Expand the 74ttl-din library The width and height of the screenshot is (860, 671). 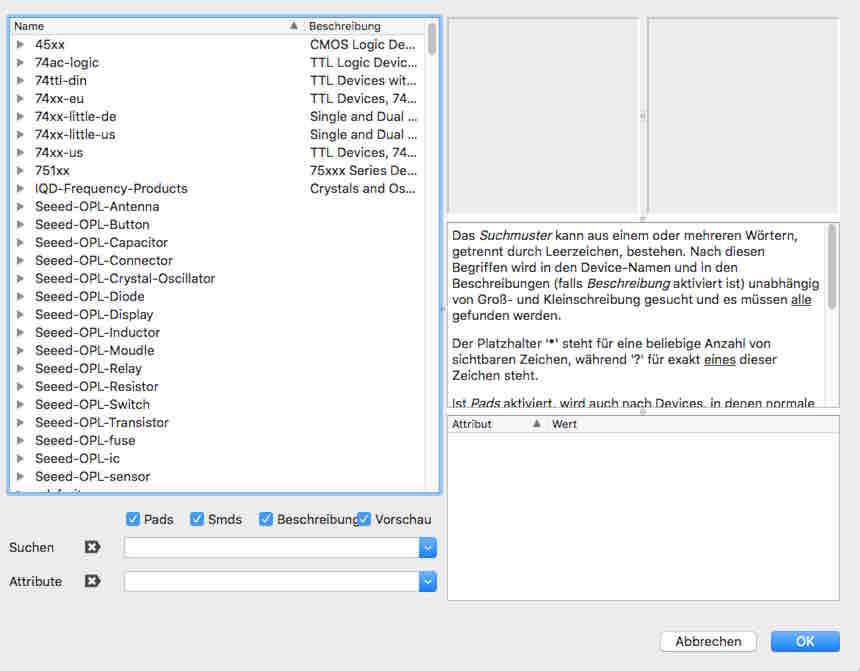(x=20, y=81)
